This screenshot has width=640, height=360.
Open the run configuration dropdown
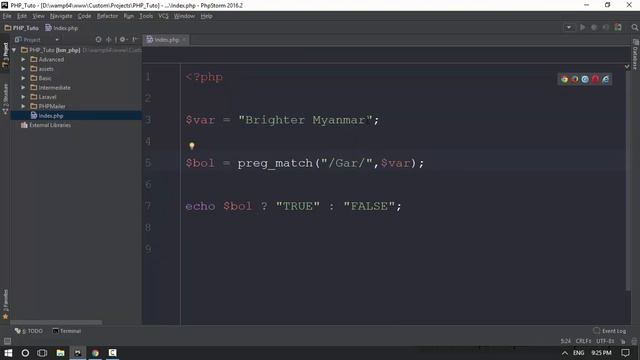coord(568,27)
